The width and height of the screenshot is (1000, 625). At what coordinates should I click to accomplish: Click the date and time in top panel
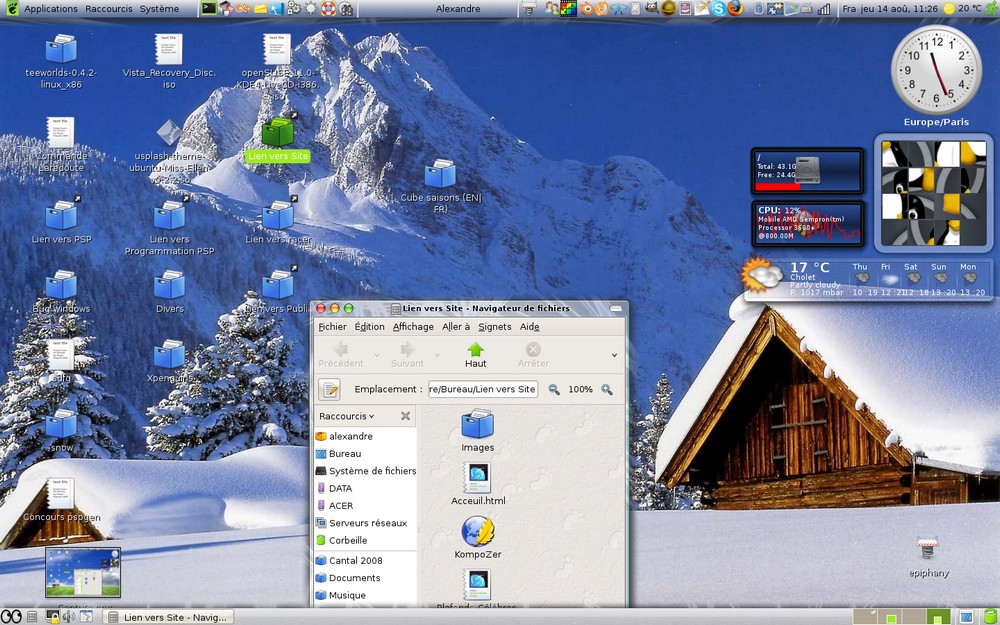(x=890, y=9)
